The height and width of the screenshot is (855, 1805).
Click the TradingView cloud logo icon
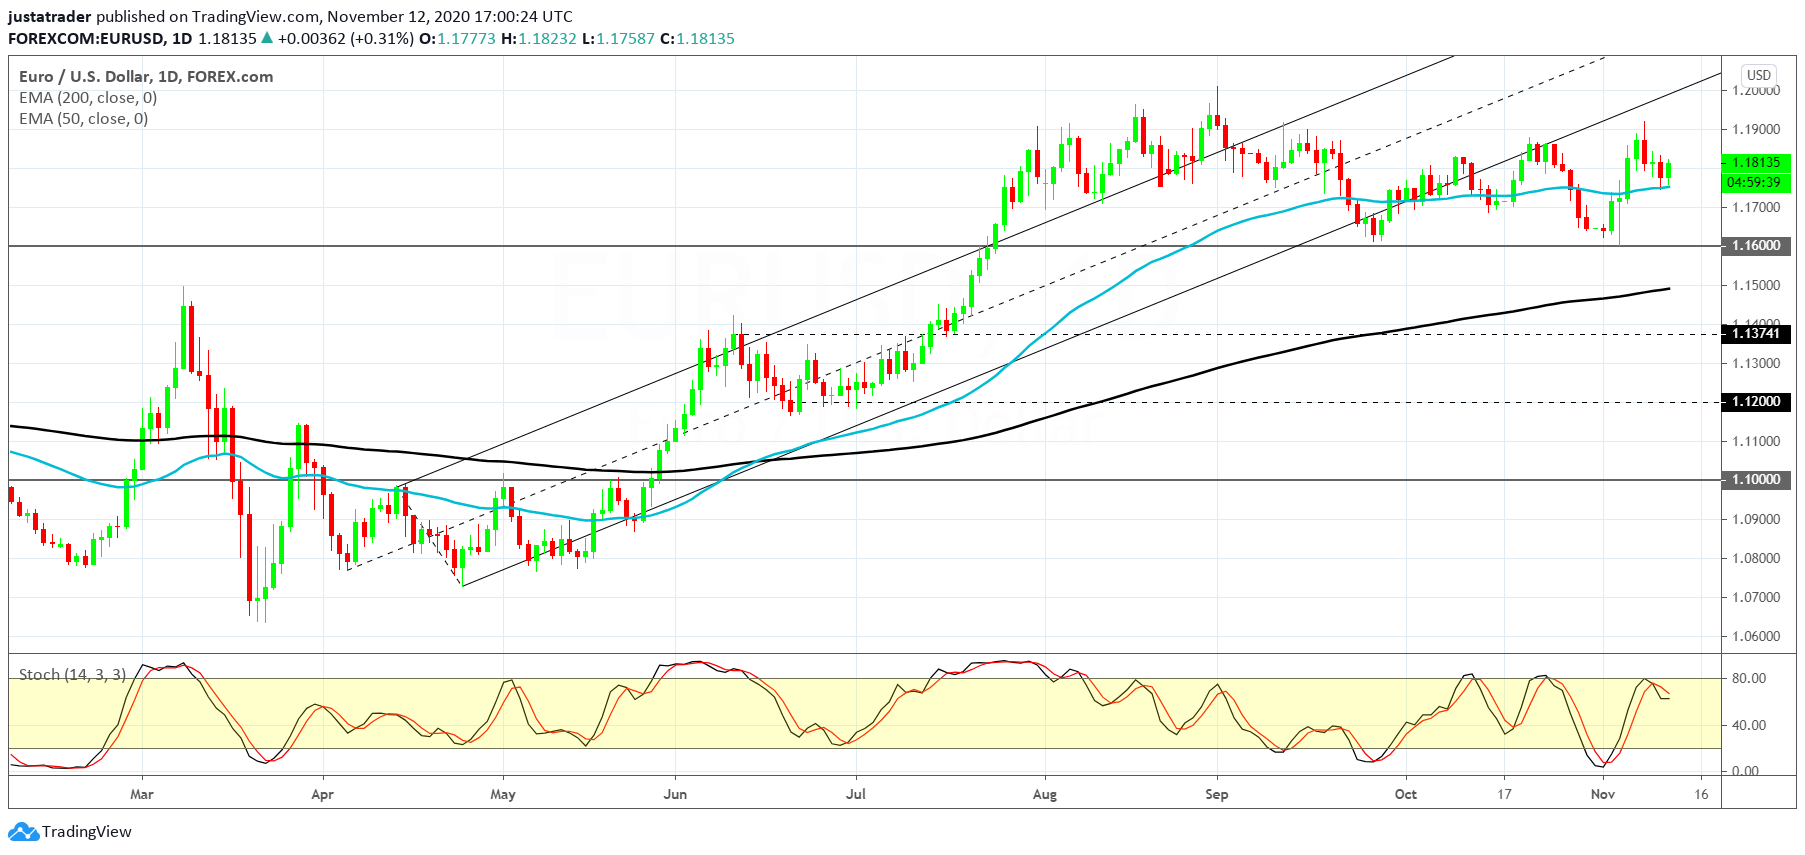[24, 832]
